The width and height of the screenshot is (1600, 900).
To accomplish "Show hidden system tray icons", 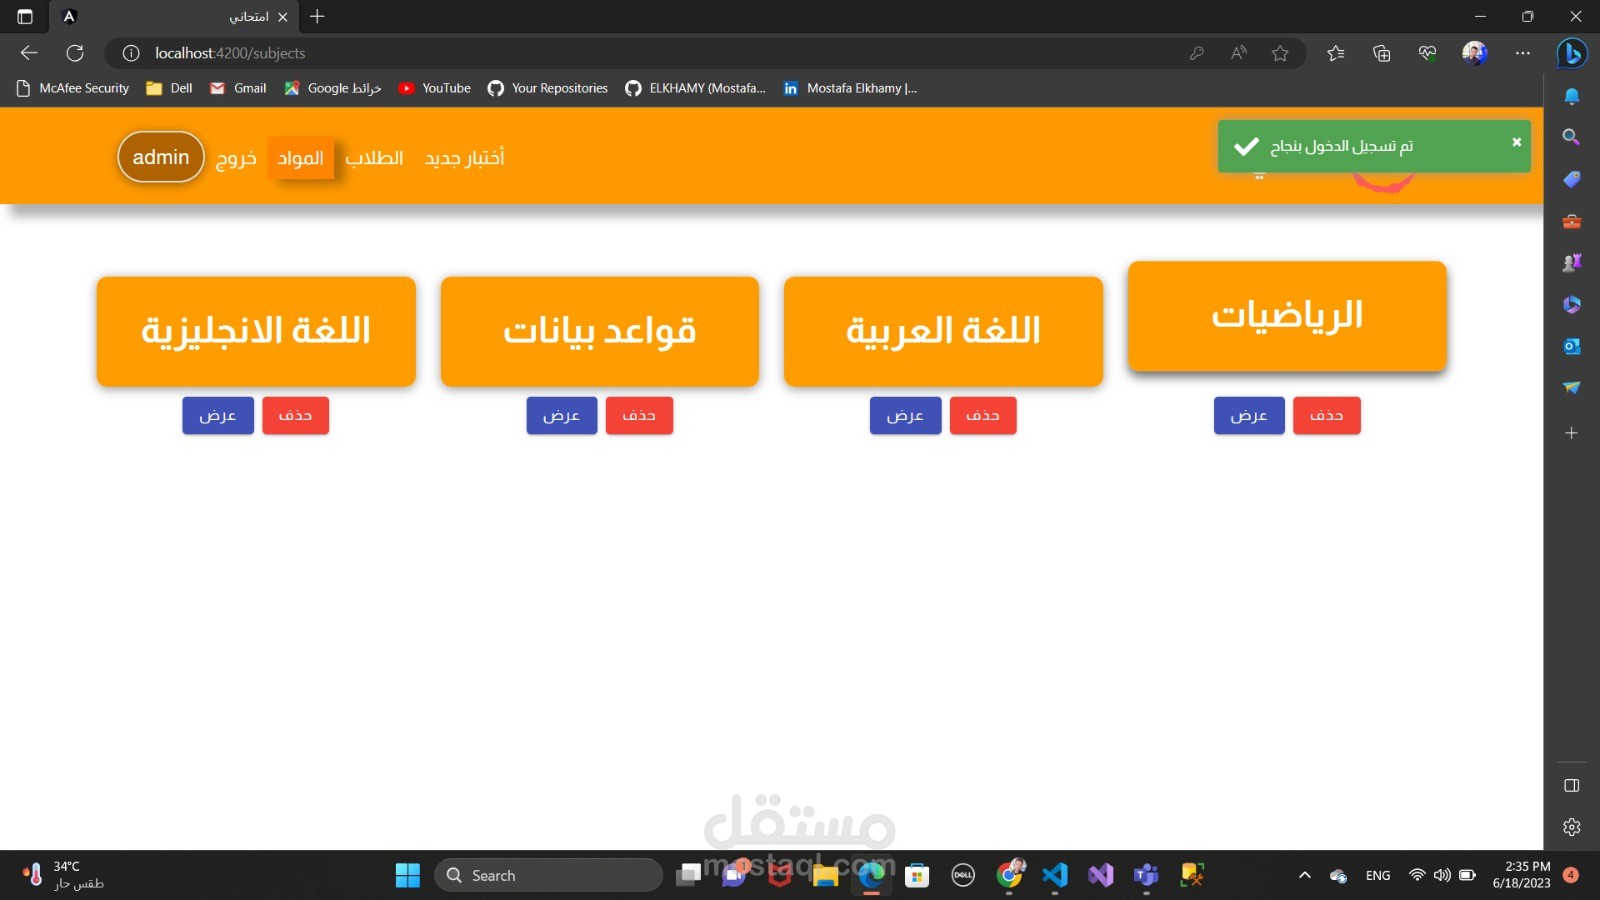I will click(x=1304, y=875).
